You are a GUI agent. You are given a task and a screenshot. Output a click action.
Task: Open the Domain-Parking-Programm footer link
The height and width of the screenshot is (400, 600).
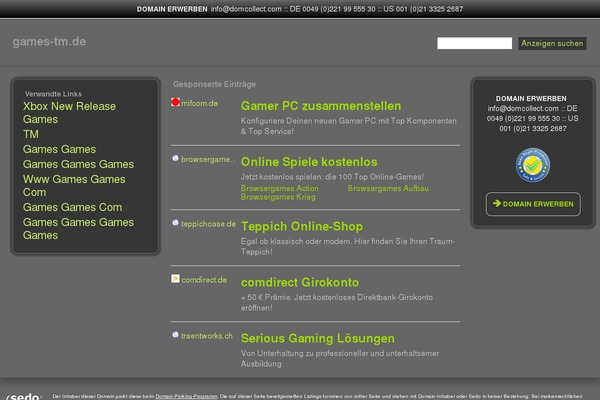point(186,396)
